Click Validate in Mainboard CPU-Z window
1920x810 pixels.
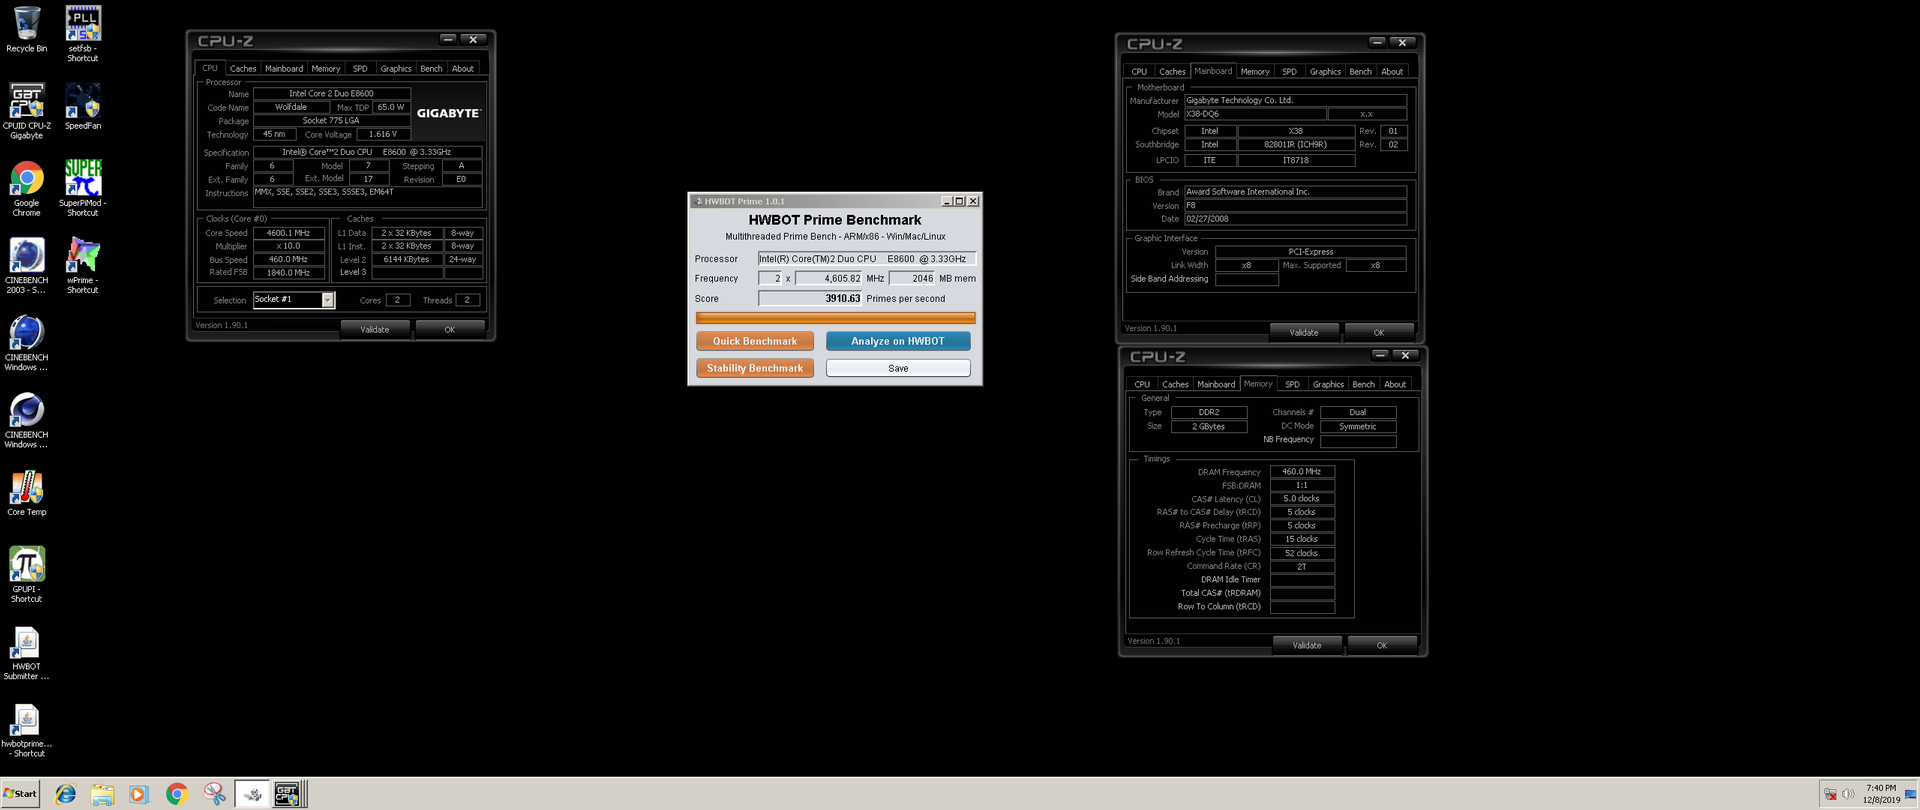pos(1304,332)
